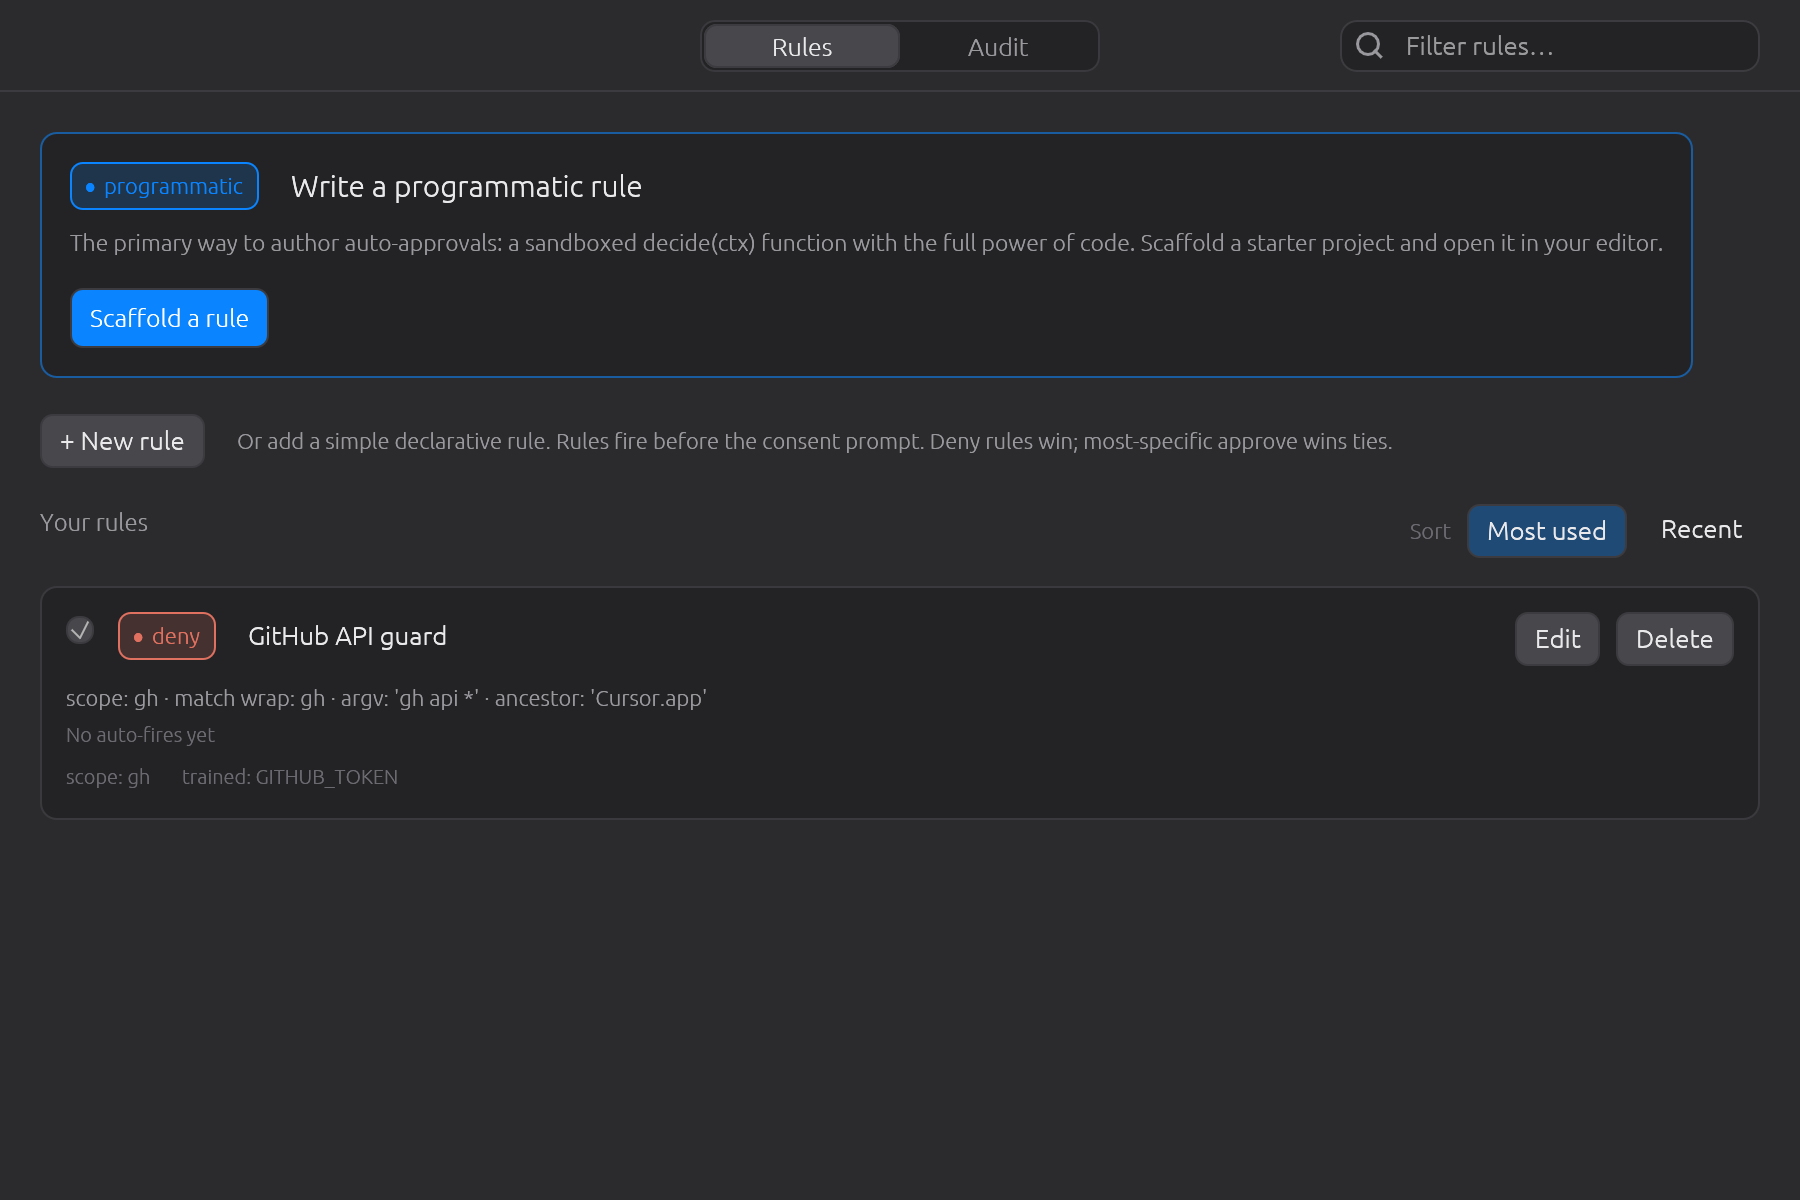Click the rule's match details line
The image size is (1800, 1200).
coord(386,698)
